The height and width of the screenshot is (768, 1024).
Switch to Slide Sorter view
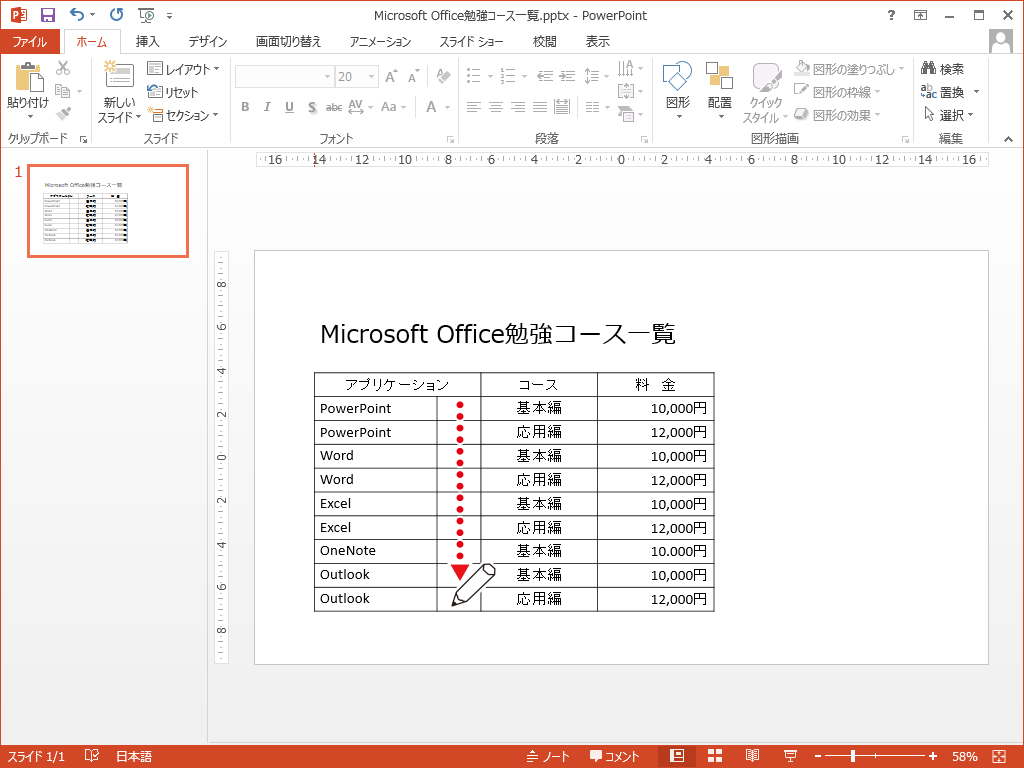pyautogui.click(x=715, y=756)
